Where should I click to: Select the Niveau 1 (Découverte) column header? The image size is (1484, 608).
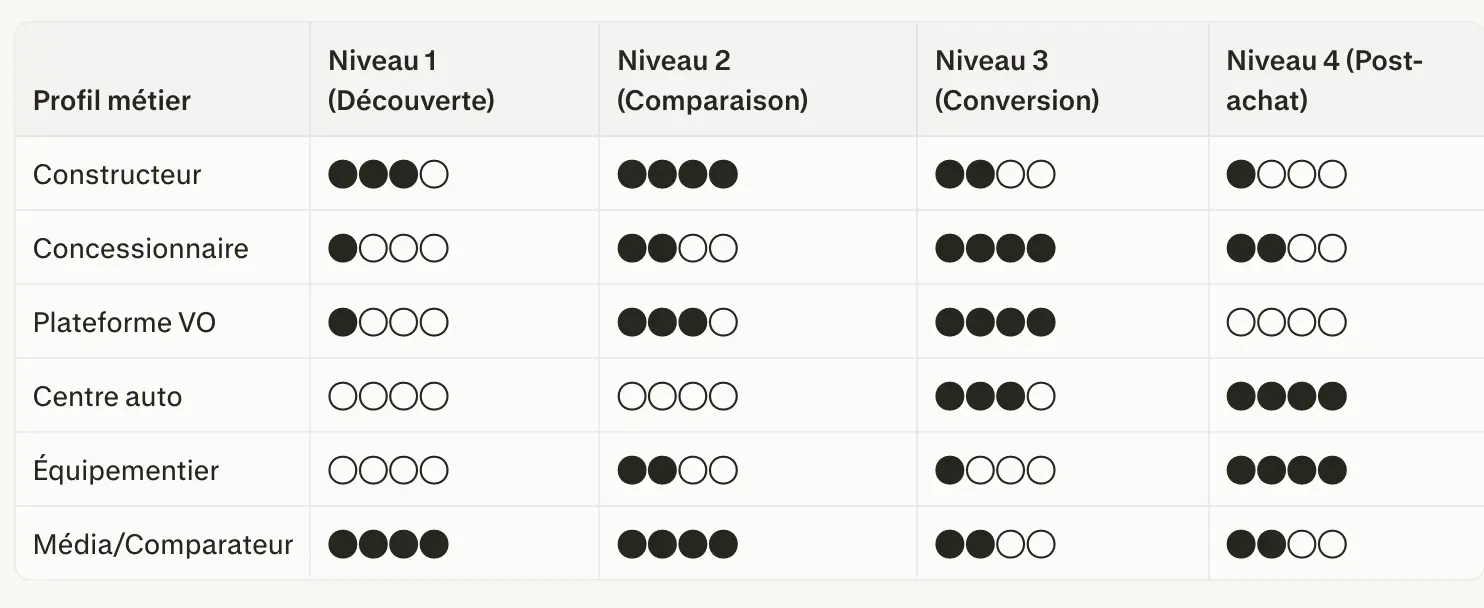tap(411, 80)
